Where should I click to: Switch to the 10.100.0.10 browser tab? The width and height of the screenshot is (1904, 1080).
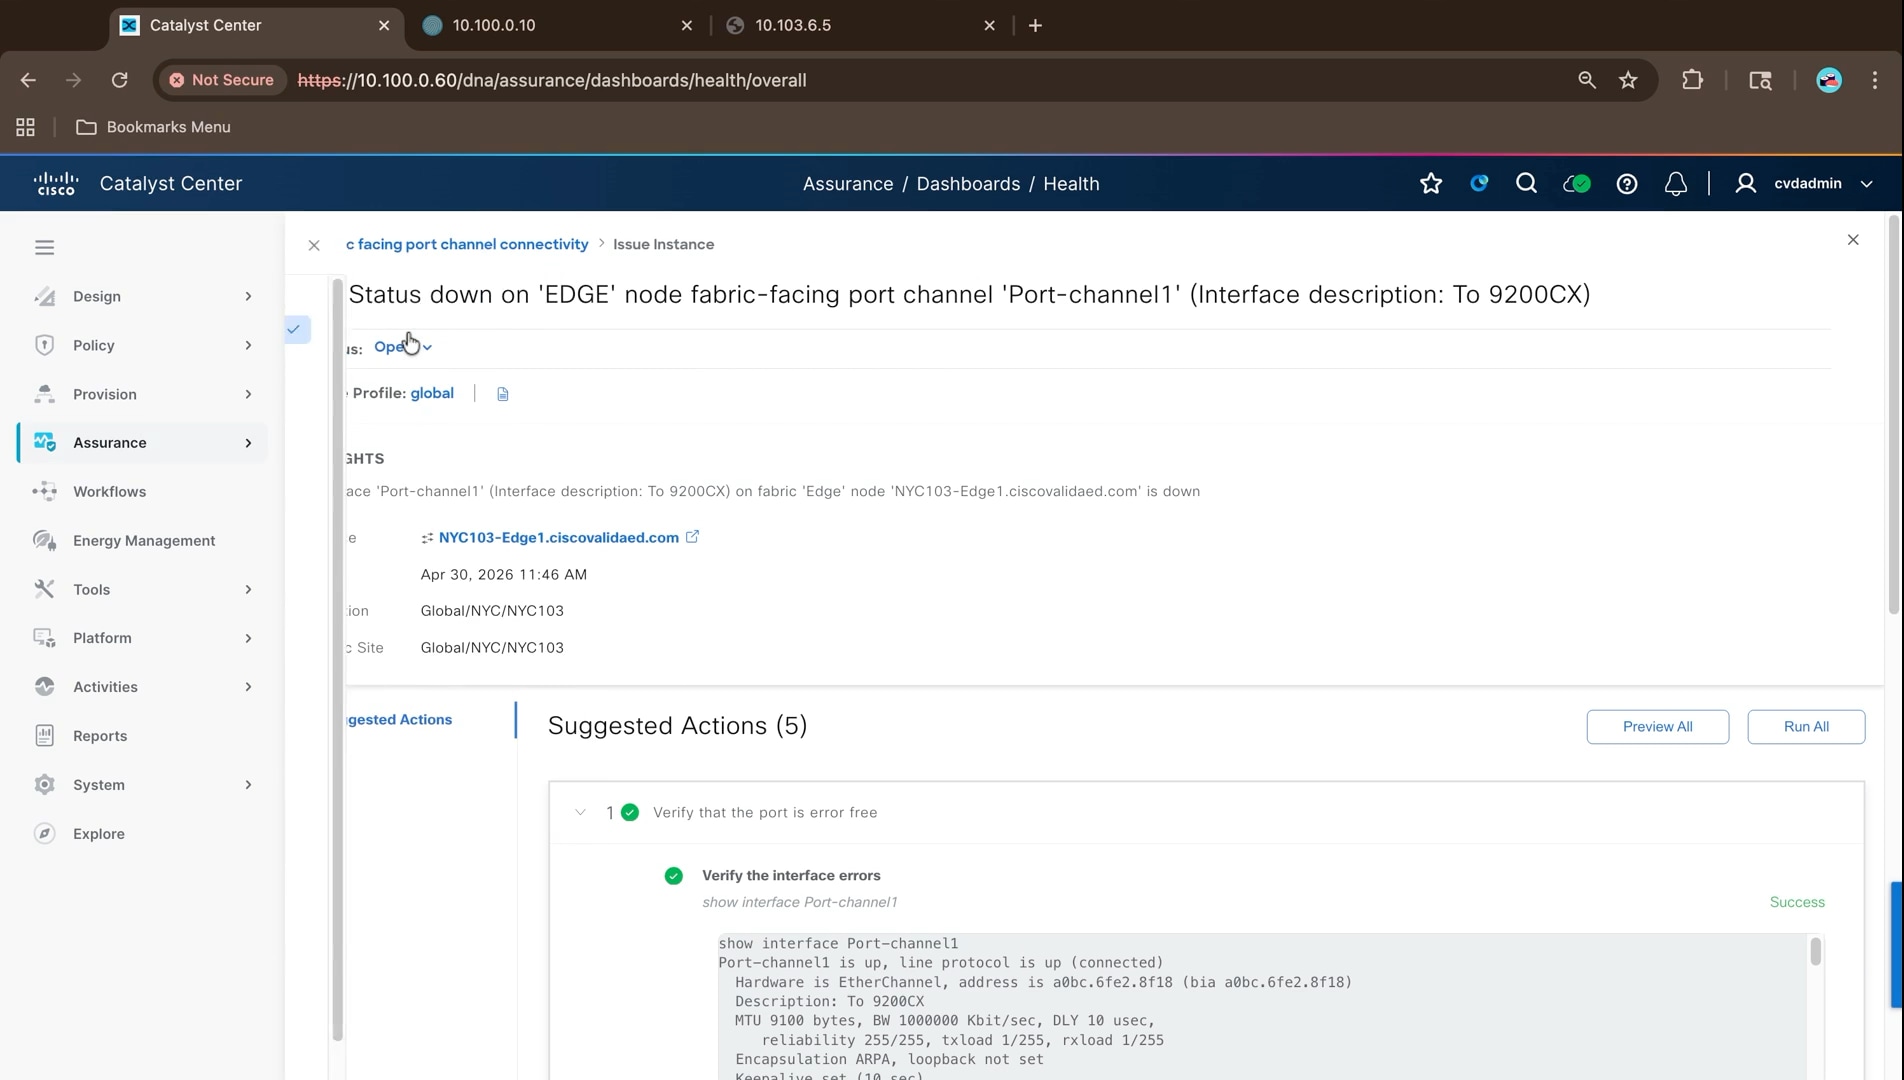558,25
